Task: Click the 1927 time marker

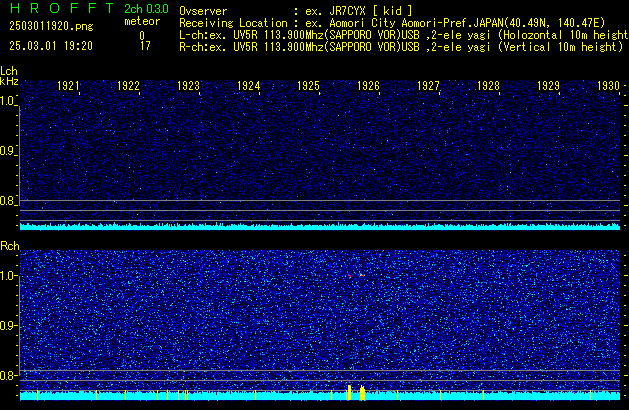Action: [428, 86]
